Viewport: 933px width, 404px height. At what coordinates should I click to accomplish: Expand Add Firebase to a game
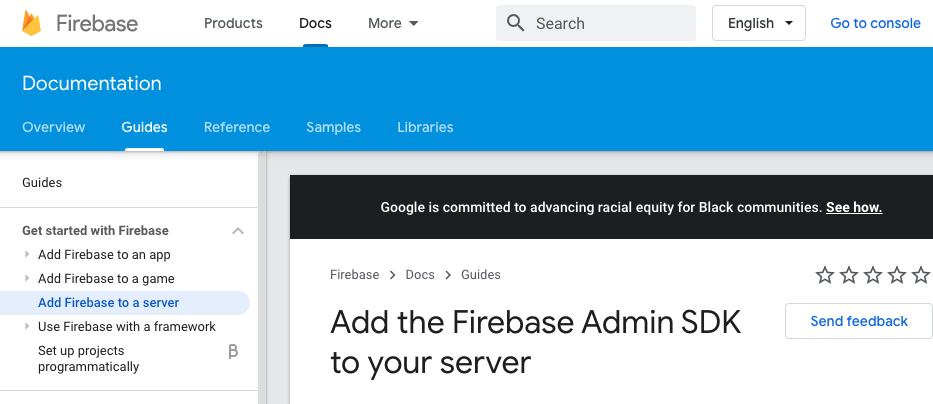tap(27, 278)
